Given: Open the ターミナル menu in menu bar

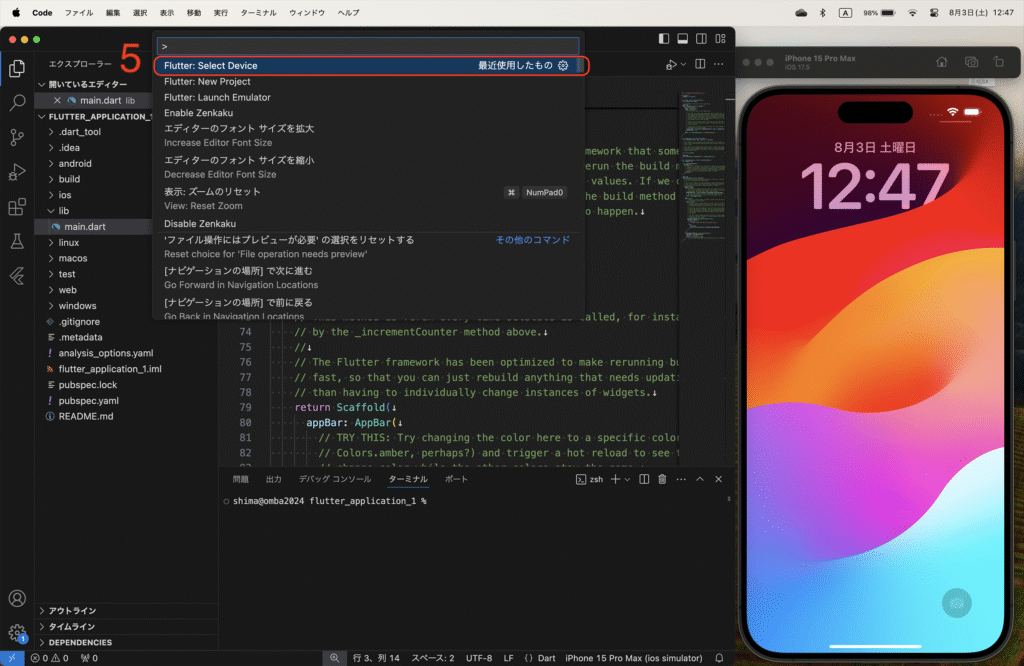Looking at the screenshot, I should click(x=258, y=12).
